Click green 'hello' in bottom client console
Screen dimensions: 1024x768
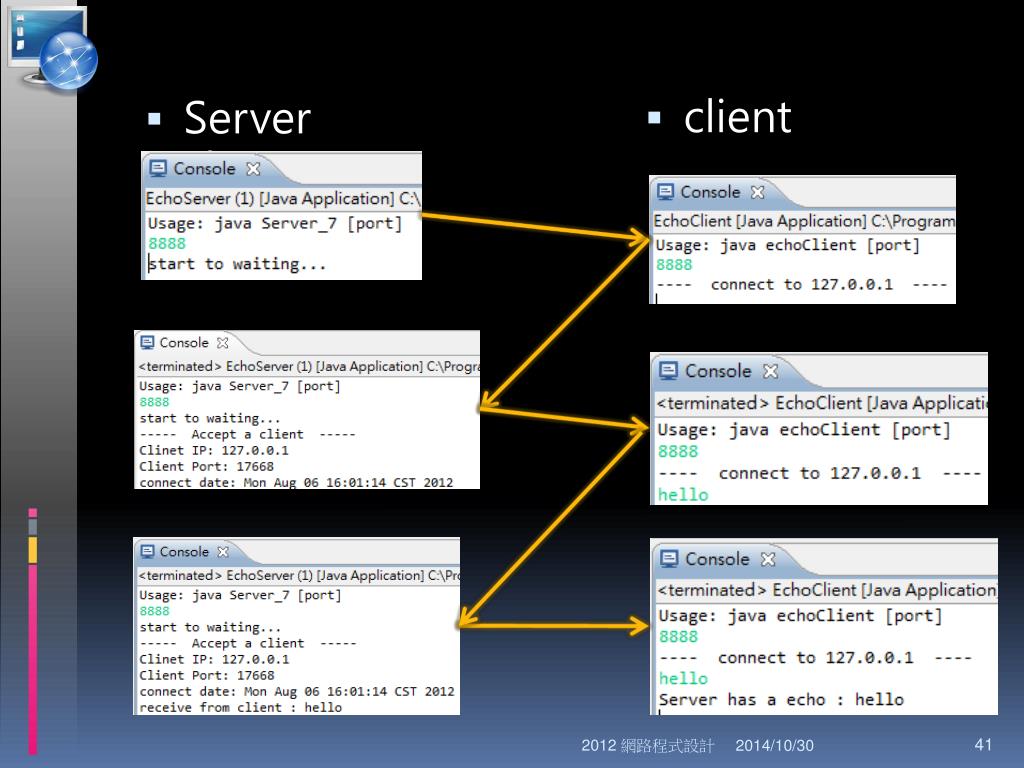point(683,679)
